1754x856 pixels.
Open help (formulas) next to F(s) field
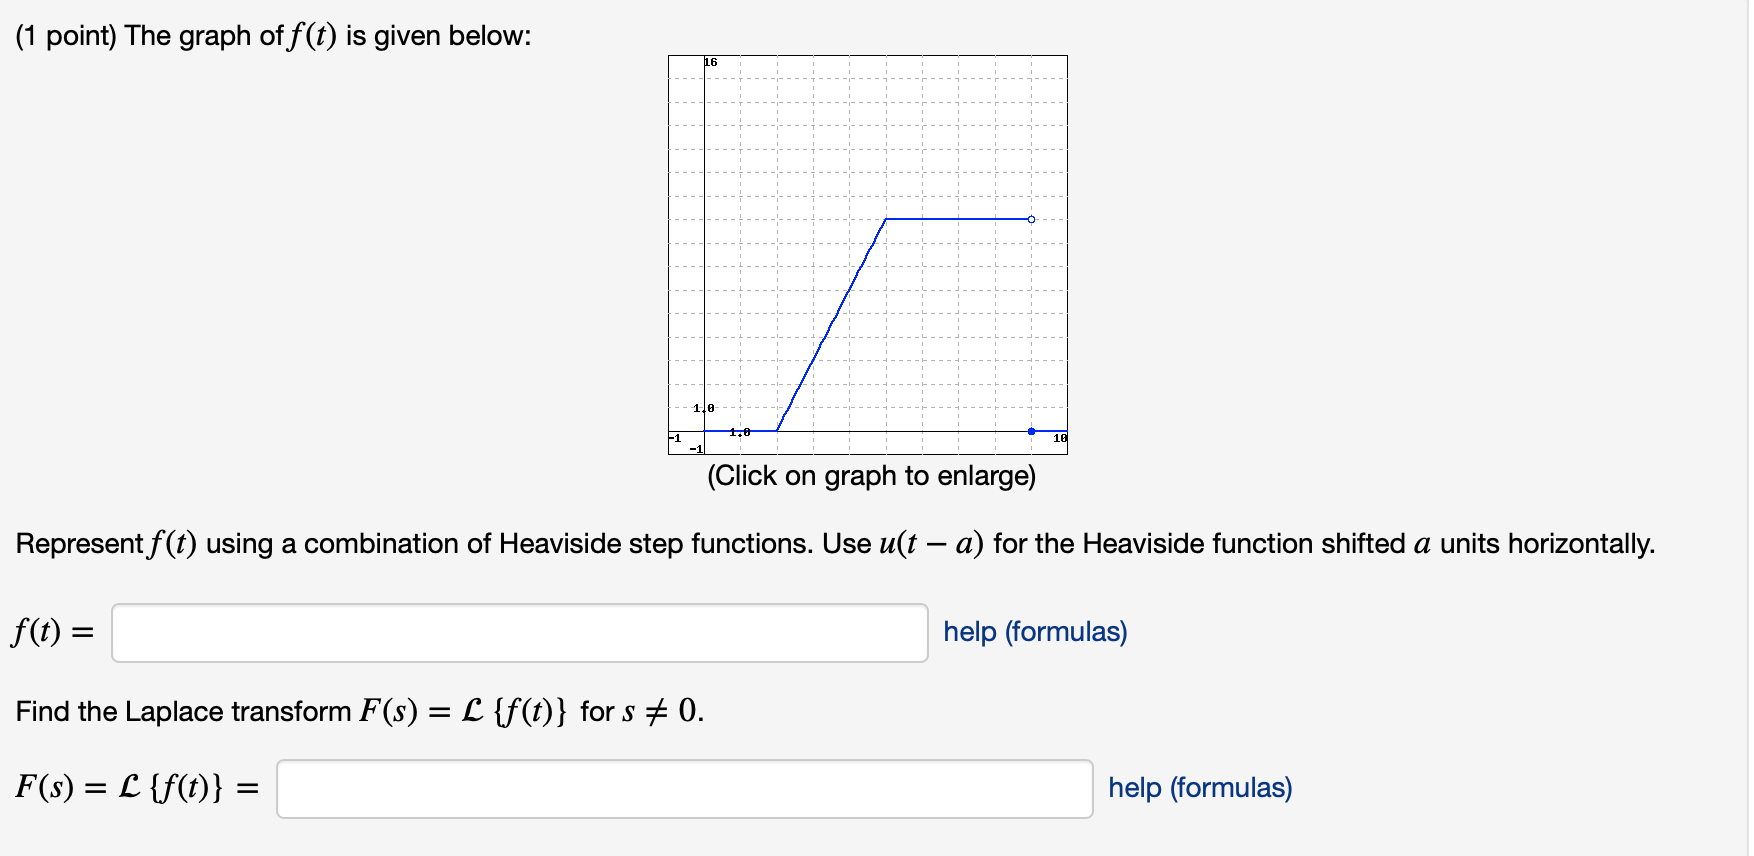coord(1199,788)
